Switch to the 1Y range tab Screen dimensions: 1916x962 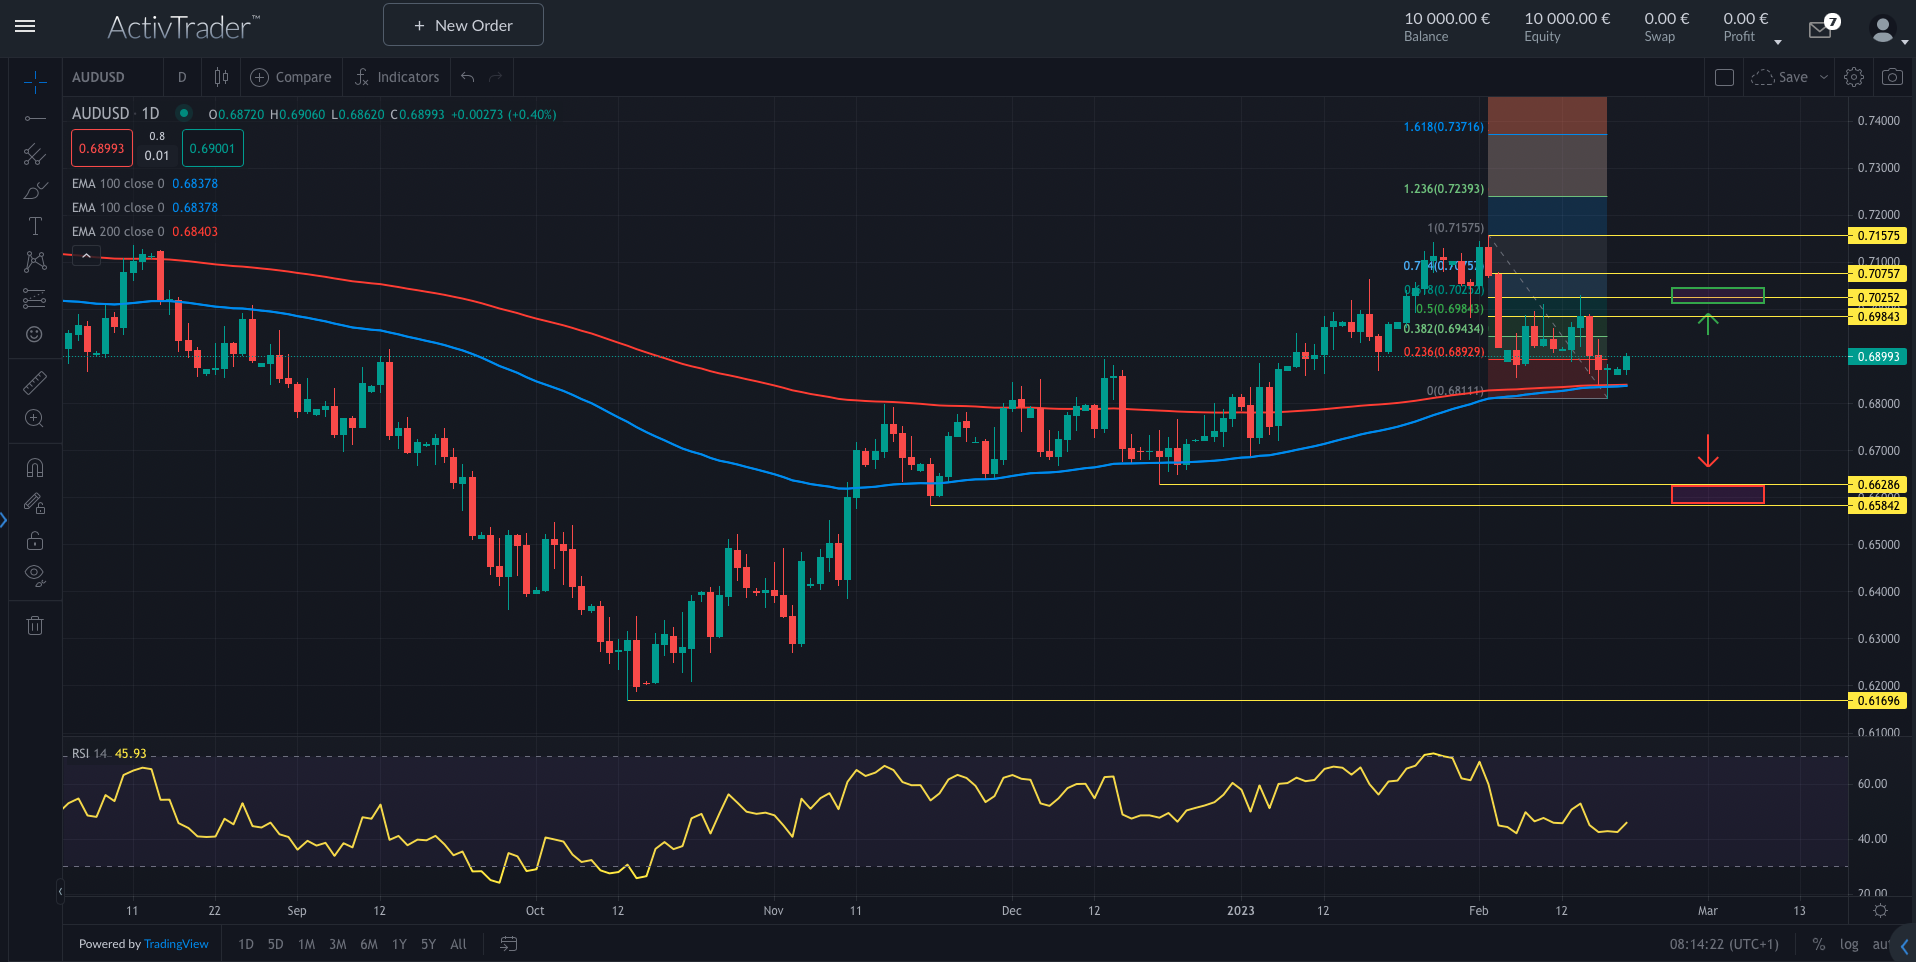[x=398, y=944]
